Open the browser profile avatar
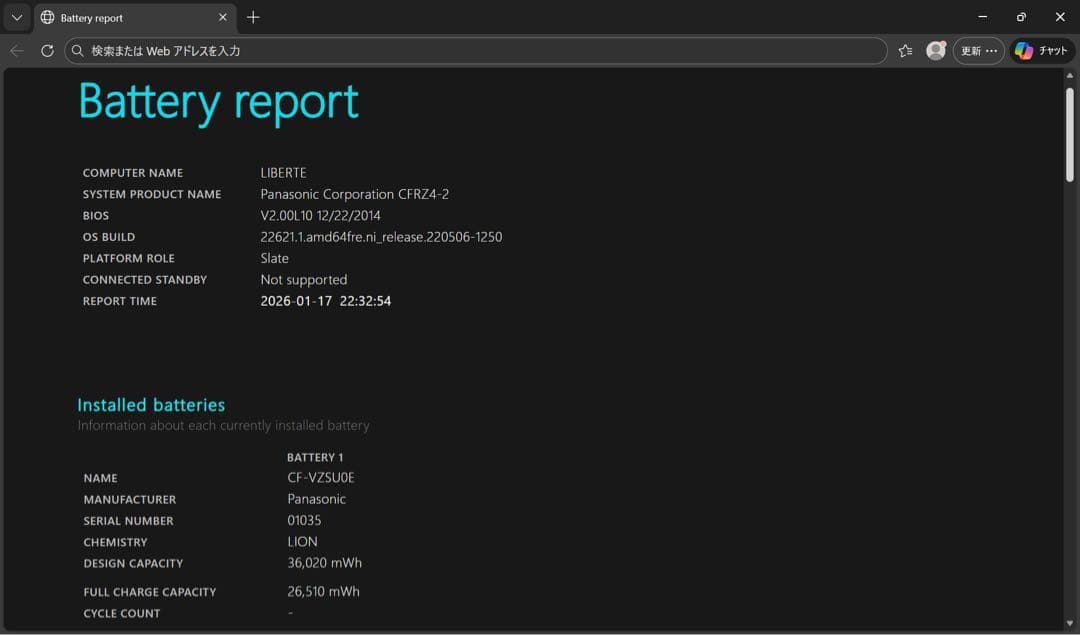This screenshot has height=635, width=1080. click(x=935, y=50)
